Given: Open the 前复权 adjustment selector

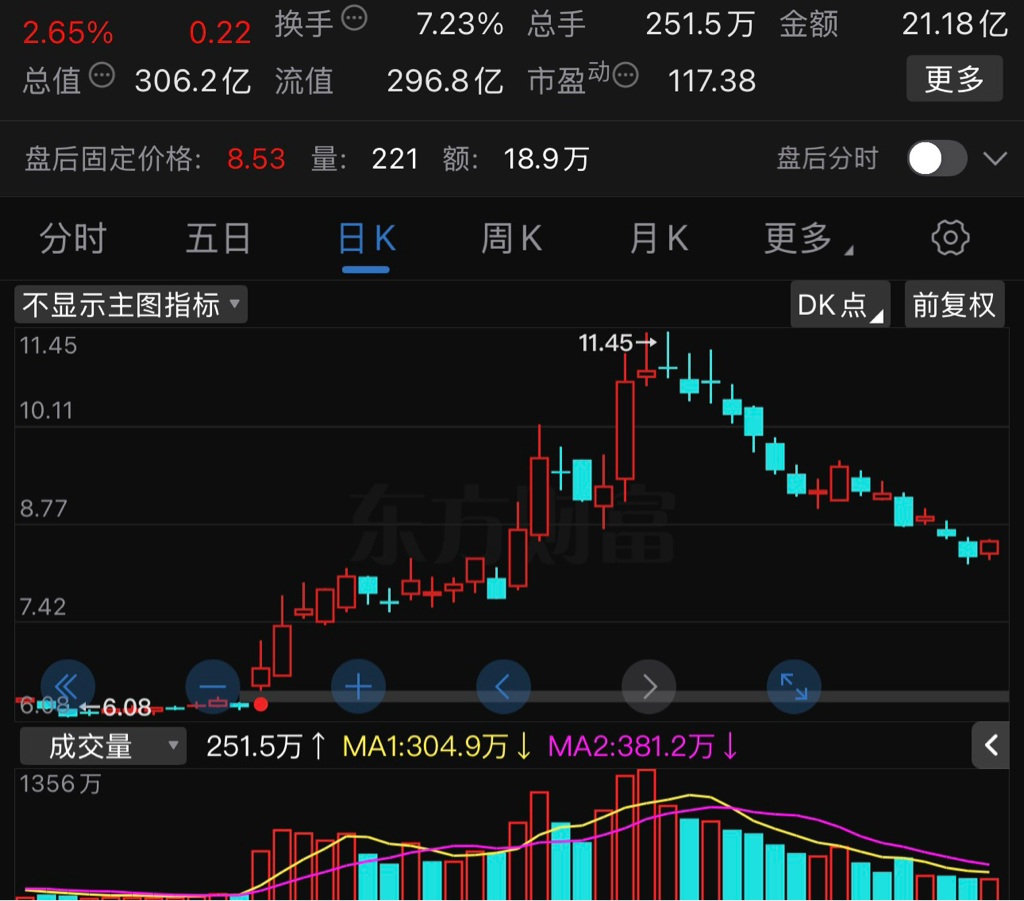Looking at the screenshot, I should (954, 304).
